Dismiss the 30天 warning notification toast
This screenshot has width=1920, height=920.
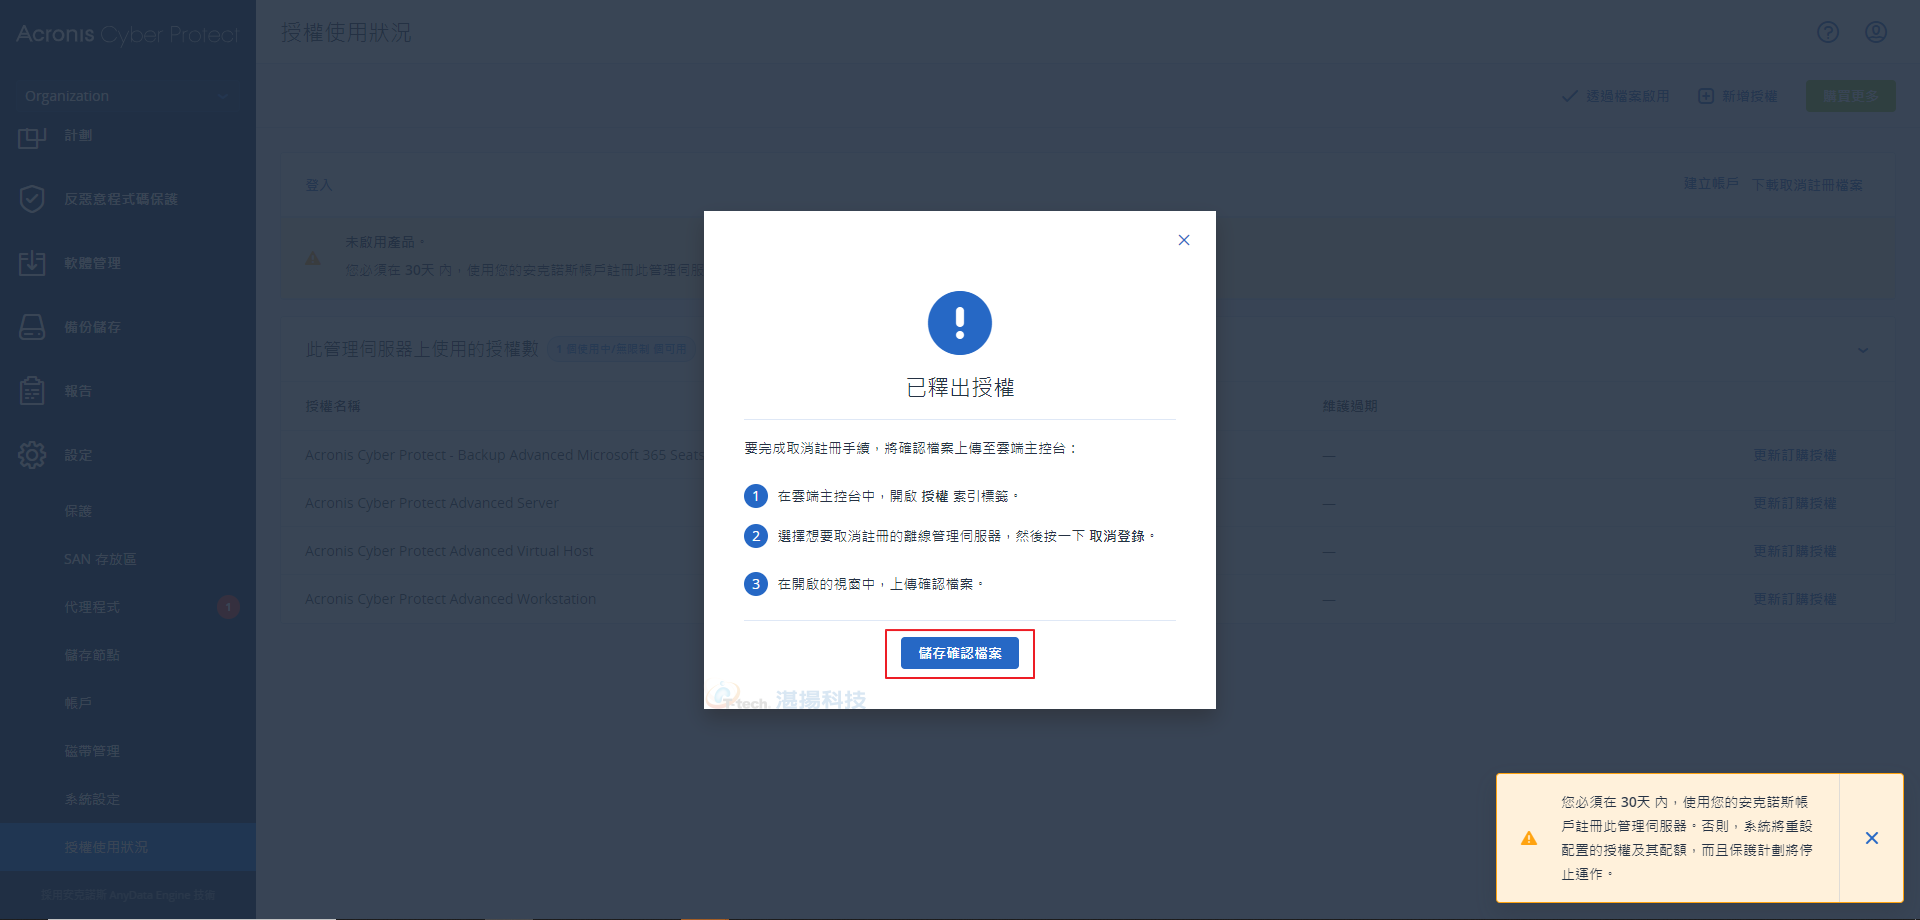[1872, 838]
